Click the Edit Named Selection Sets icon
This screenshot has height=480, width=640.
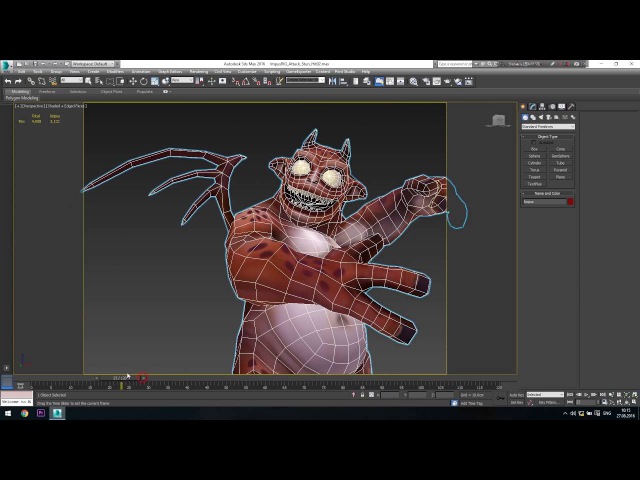click(x=279, y=82)
